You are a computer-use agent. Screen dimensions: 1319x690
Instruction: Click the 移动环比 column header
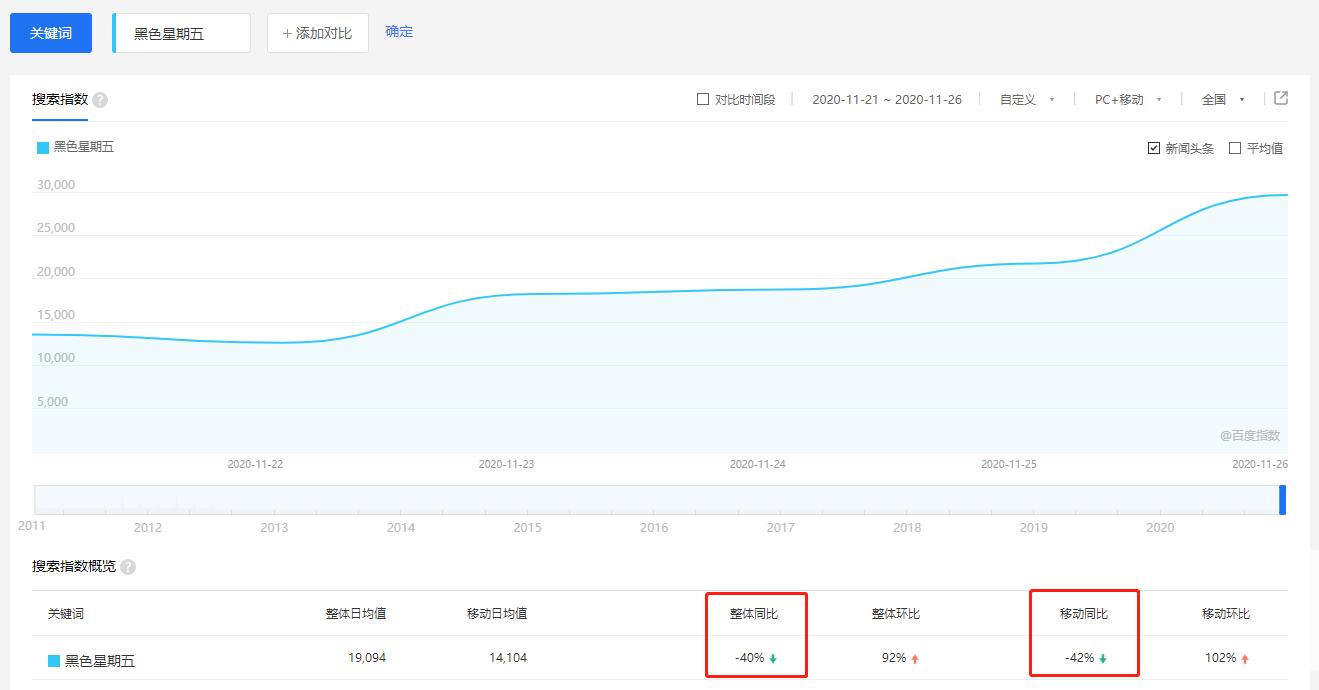[1226, 613]
